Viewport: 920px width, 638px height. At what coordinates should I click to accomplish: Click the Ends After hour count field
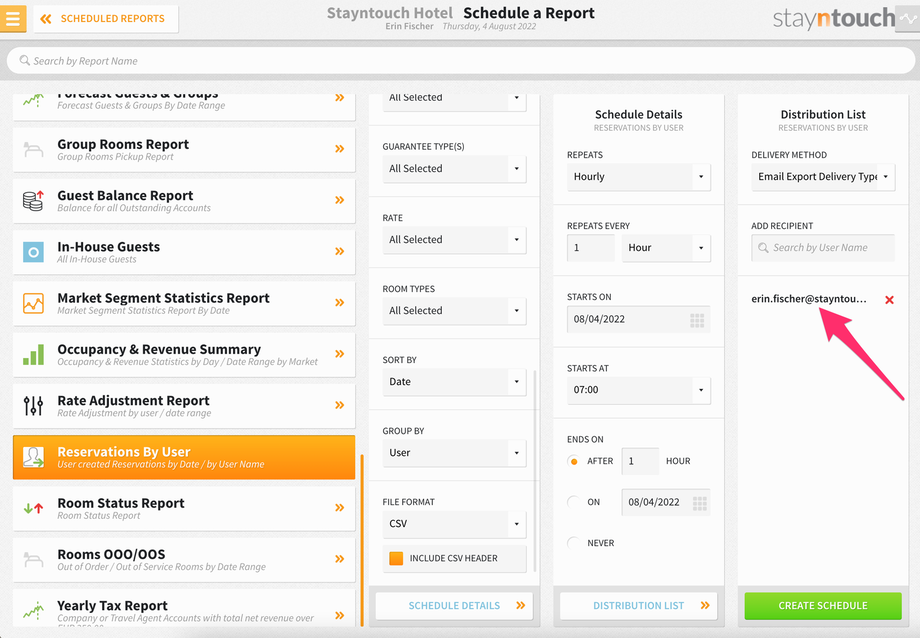coord(640,461)
